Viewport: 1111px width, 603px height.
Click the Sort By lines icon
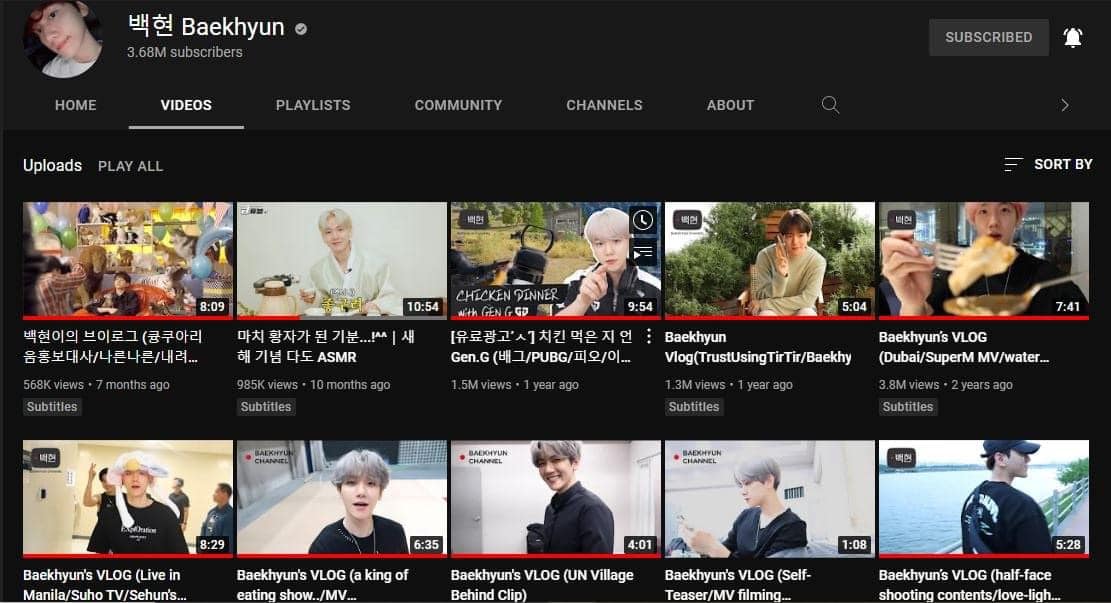click(1013, 164)
